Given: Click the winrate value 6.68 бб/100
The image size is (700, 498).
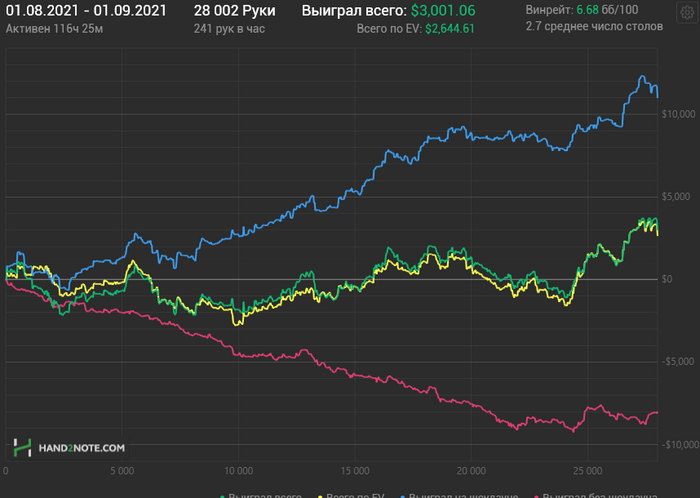Looking at the screenshot, I should pyautogui.click(x=607, y=9).
